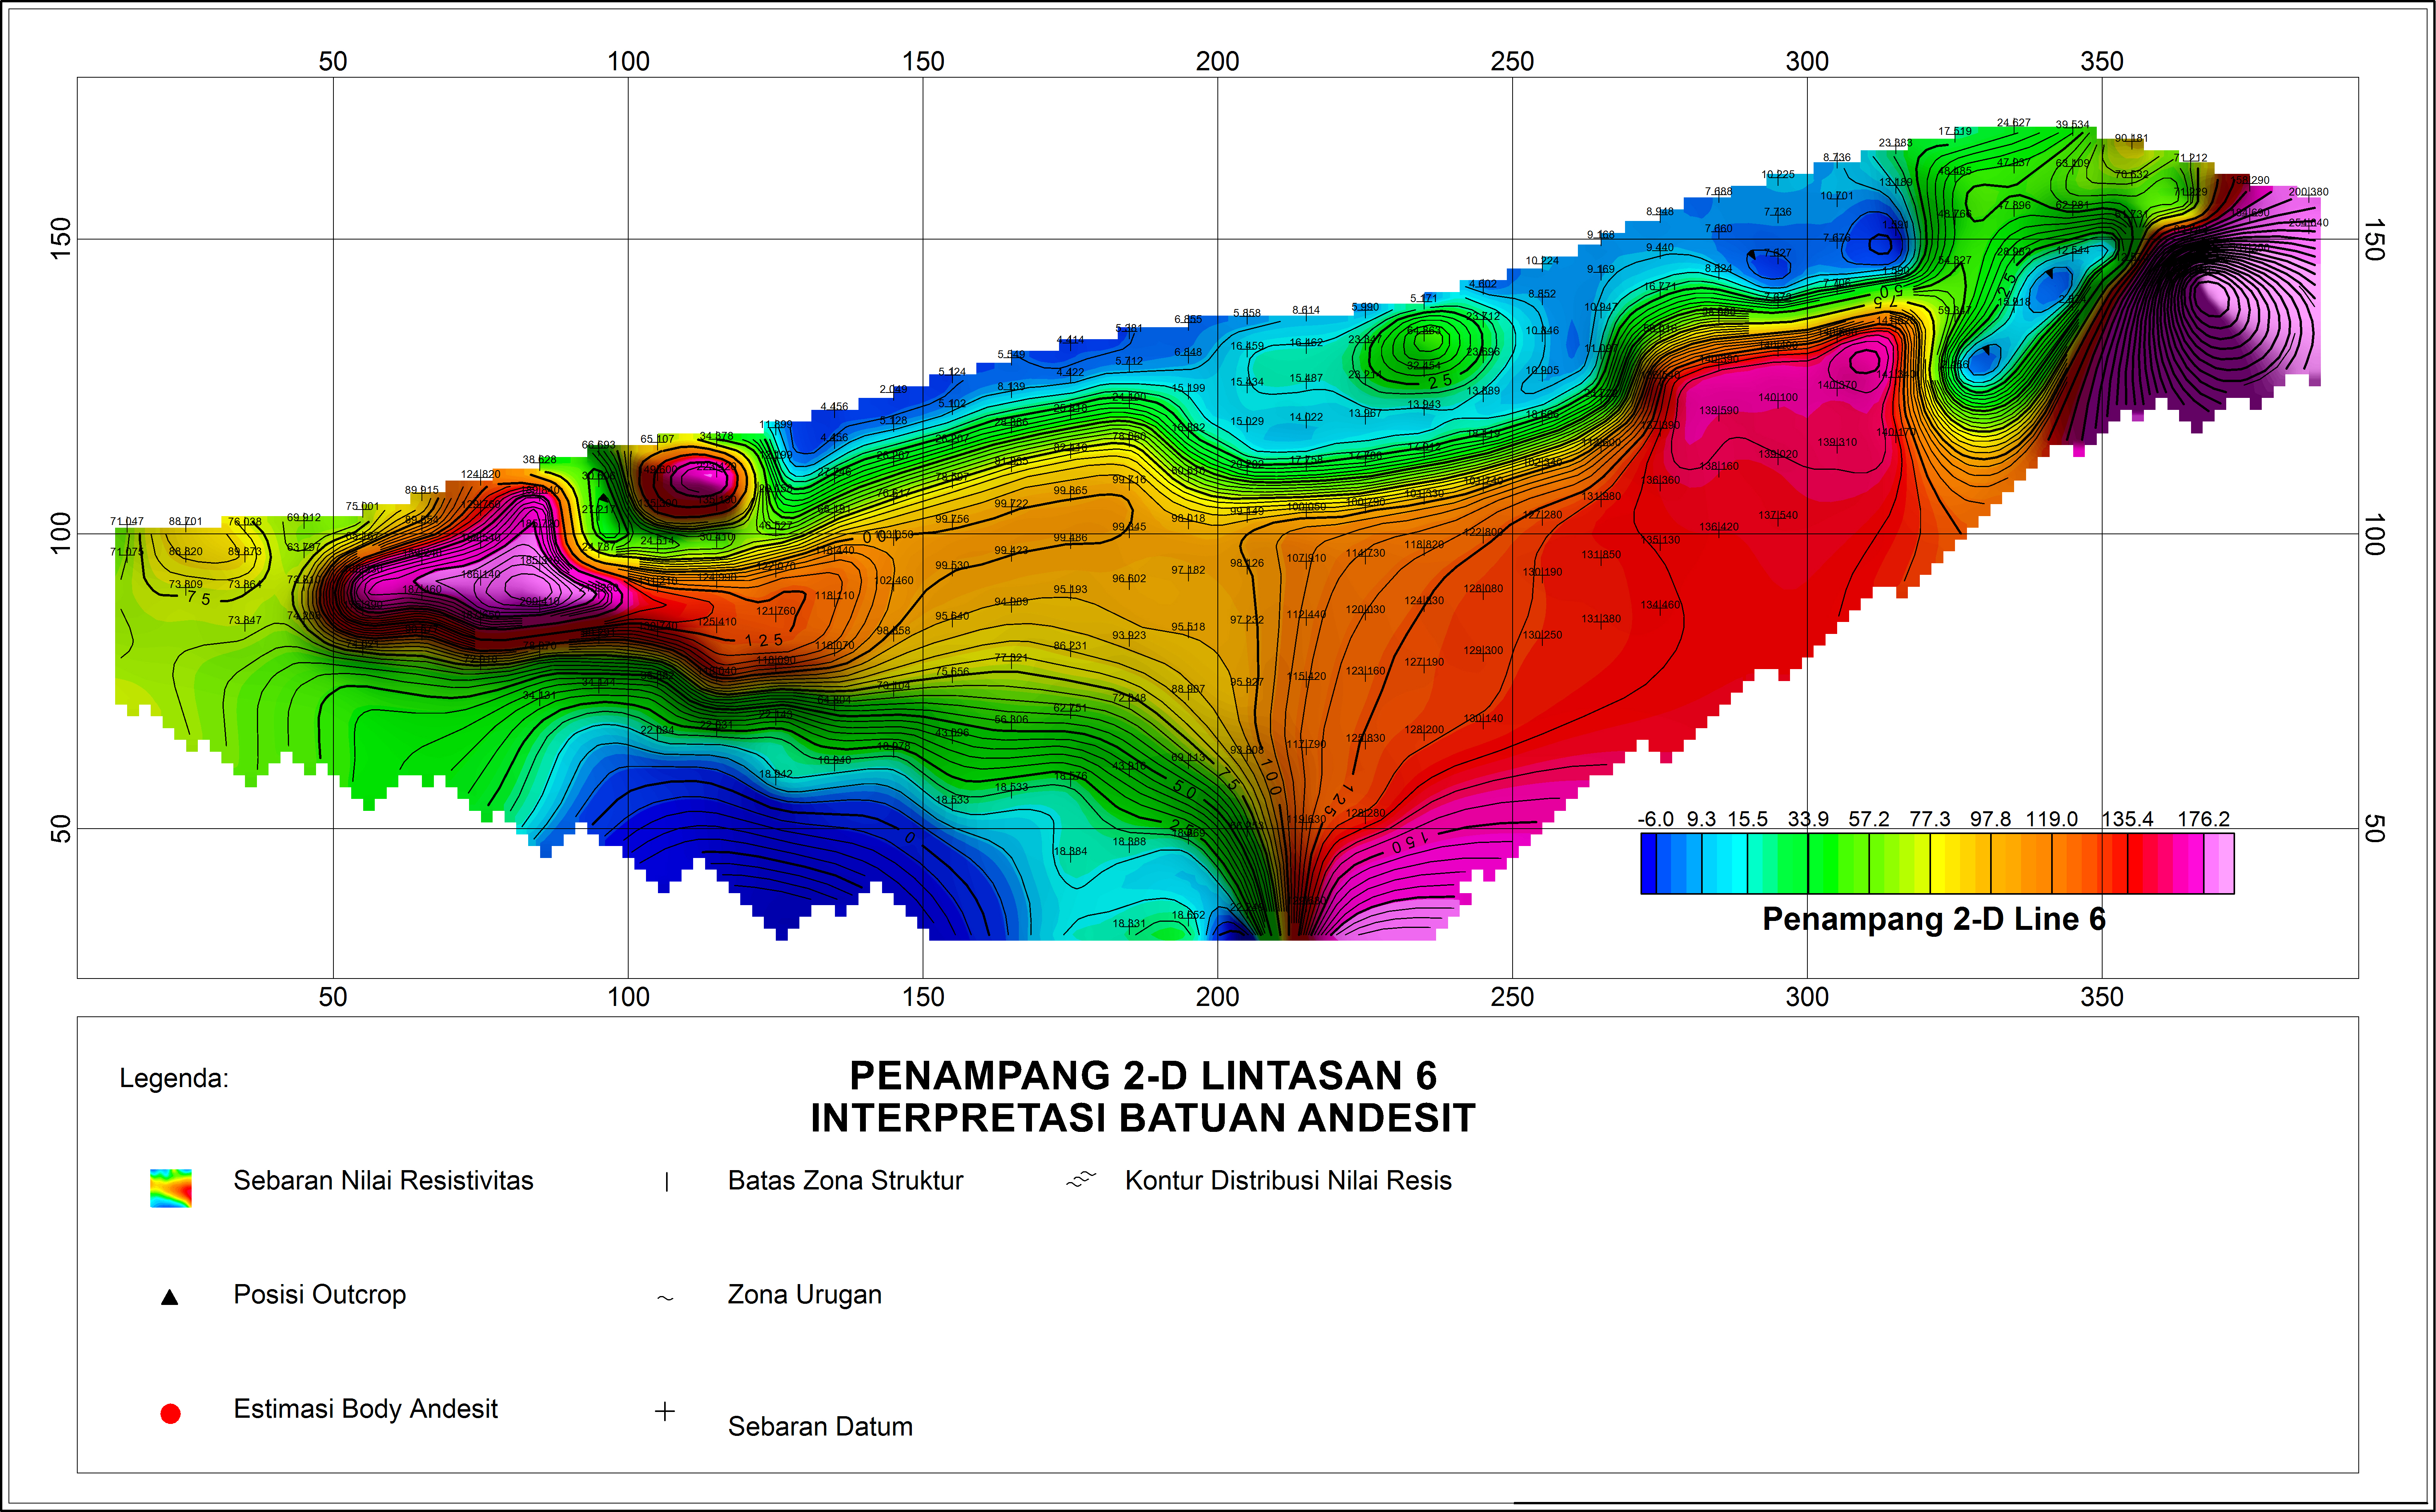Screen dimensions: 2436x1512
Task: Select the Estimasi Body Andesit legend text
Action: (365, 1408)
